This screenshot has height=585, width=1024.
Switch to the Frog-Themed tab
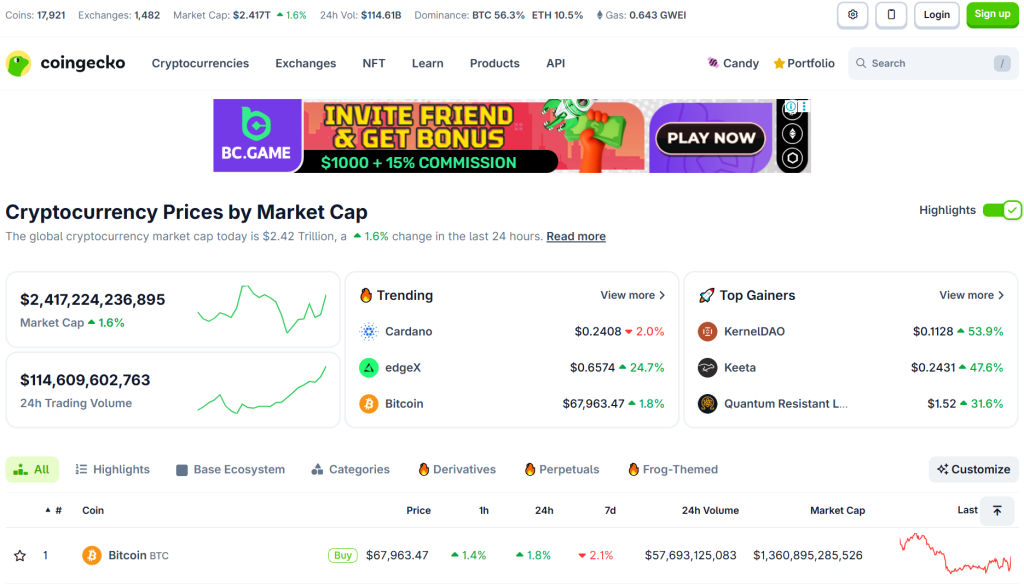click(x=673, y=470)
